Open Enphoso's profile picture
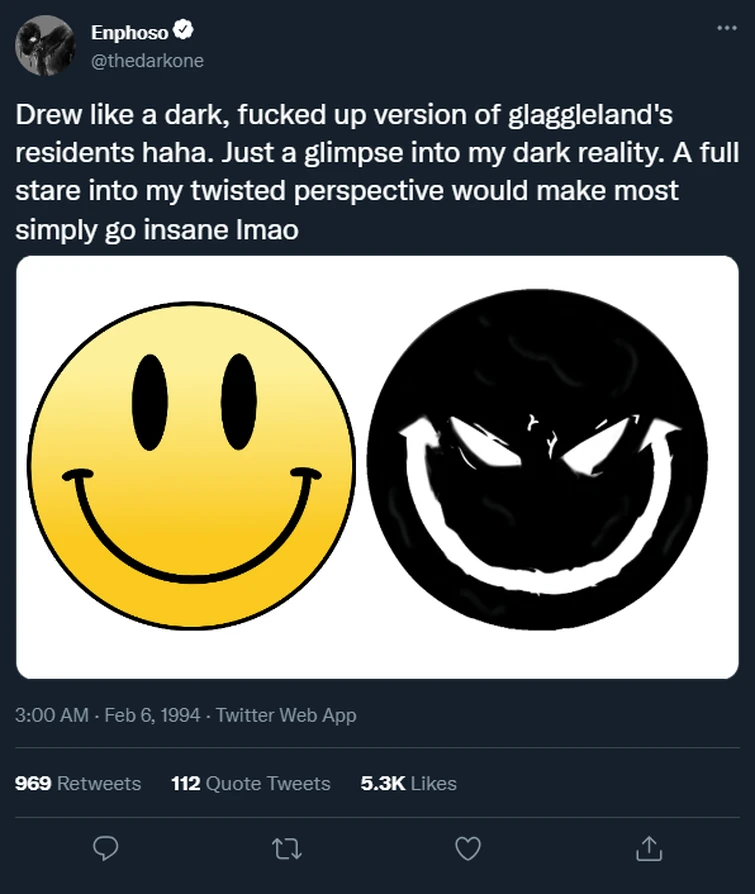 pyautogui.click(x=46, y=46)
